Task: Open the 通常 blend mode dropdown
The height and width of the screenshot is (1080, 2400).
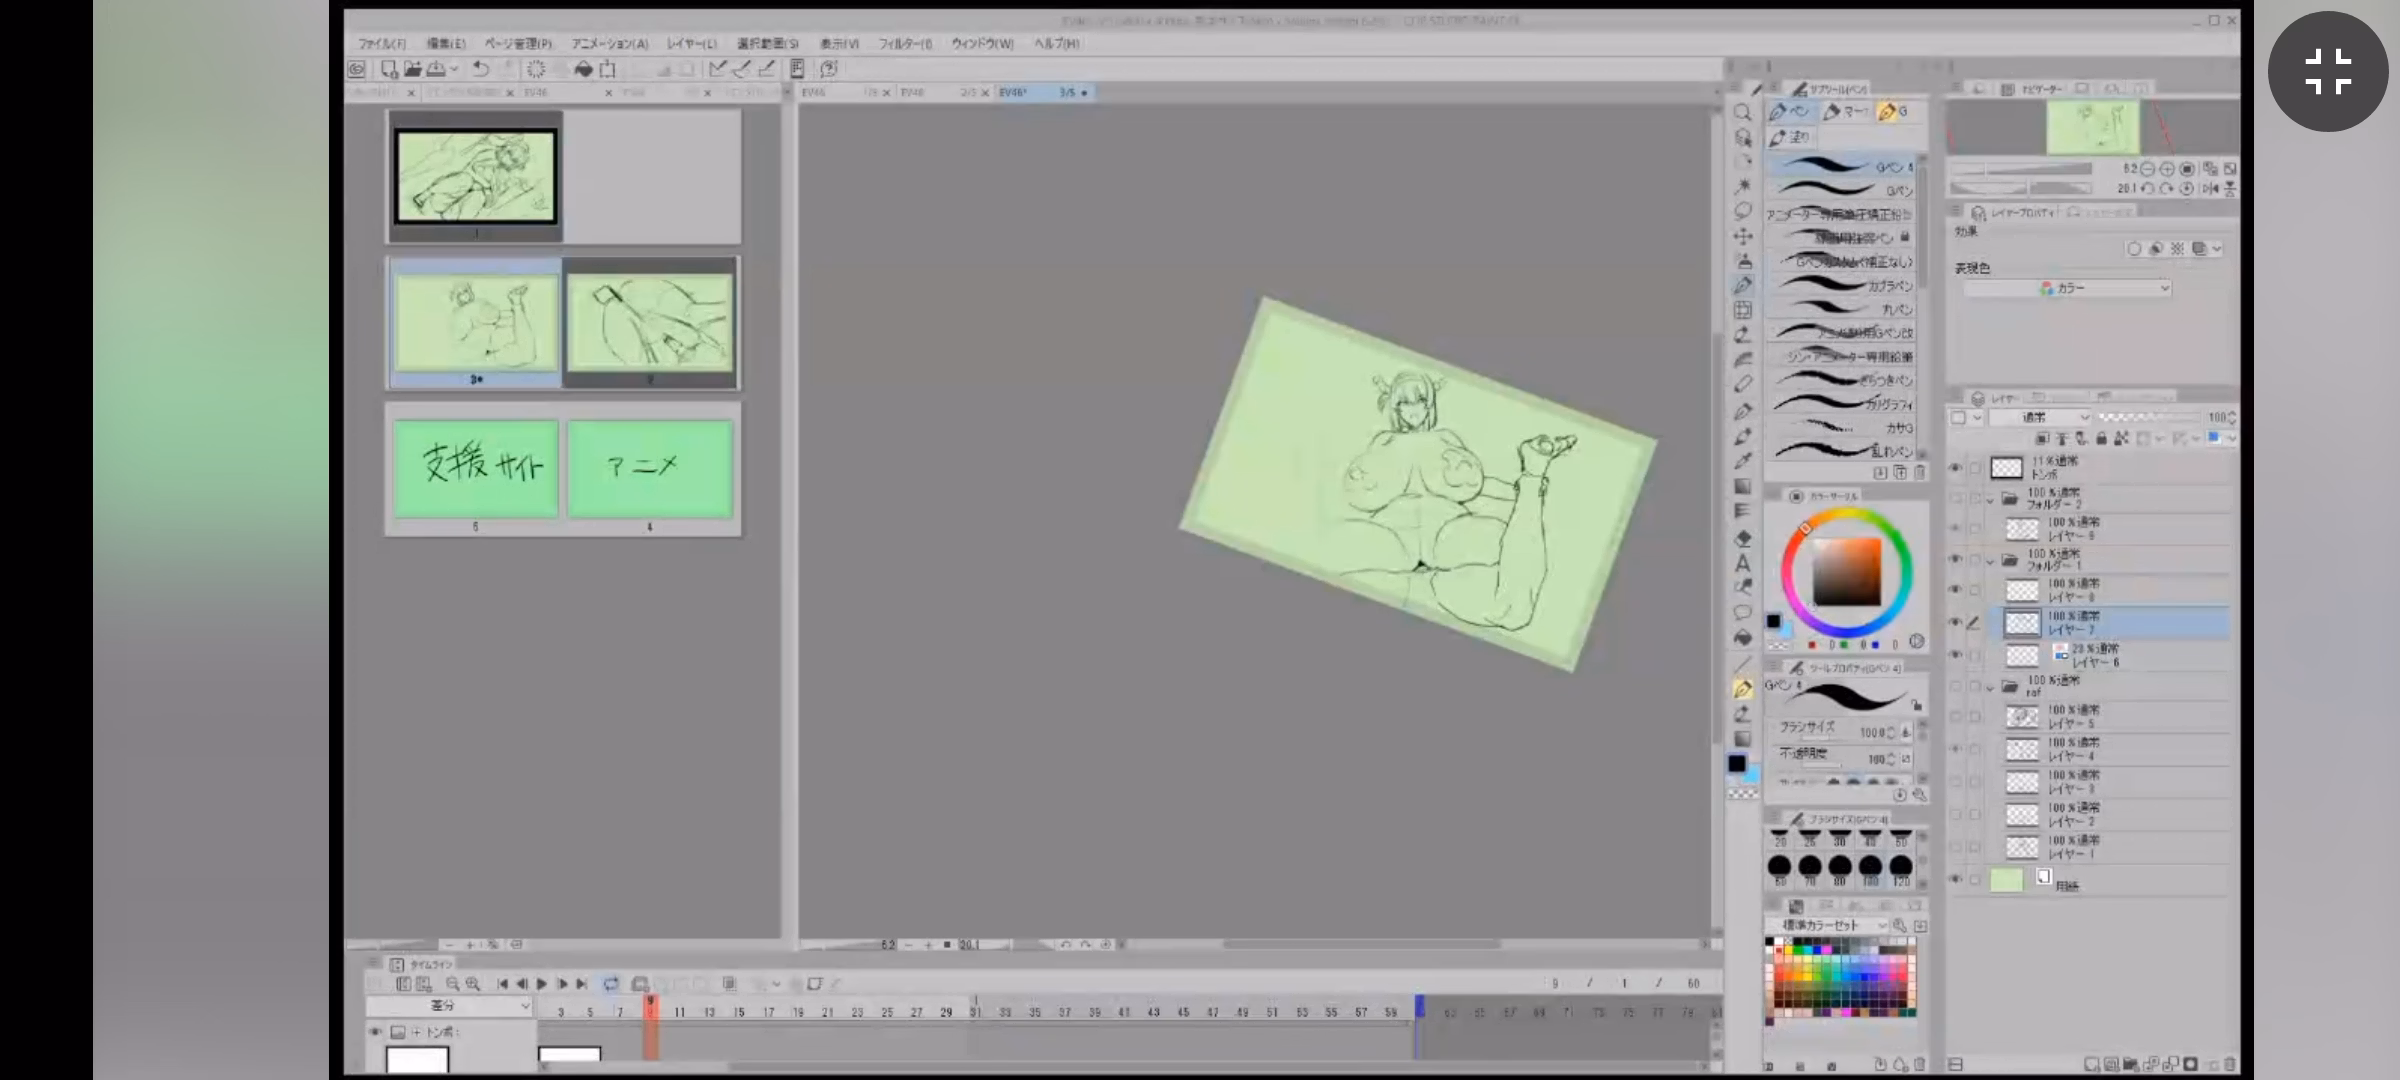Action: click(x=2040, y=417)
